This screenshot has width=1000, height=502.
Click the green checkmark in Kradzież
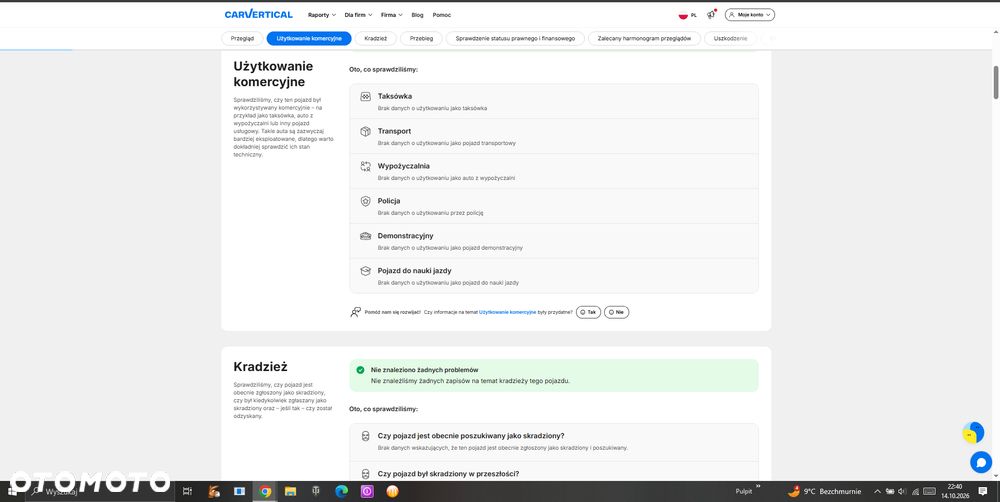[360, 370]
